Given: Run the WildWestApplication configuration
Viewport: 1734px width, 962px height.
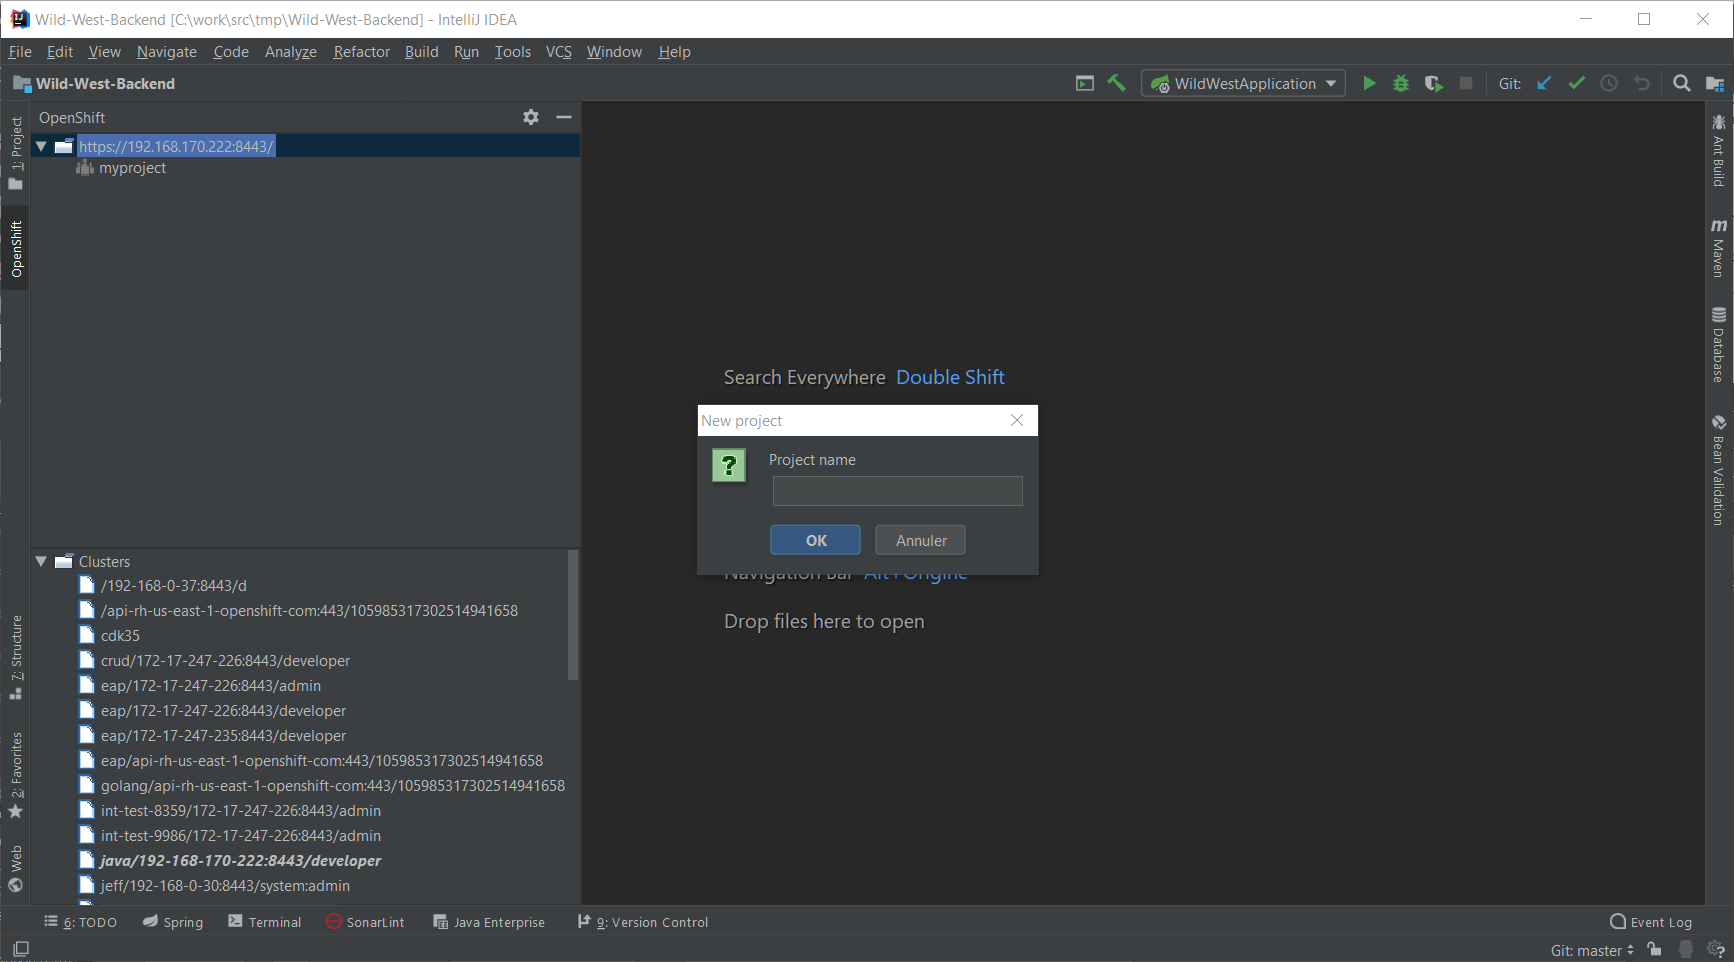Looking at the screenshot, I should click(1369, 84).
